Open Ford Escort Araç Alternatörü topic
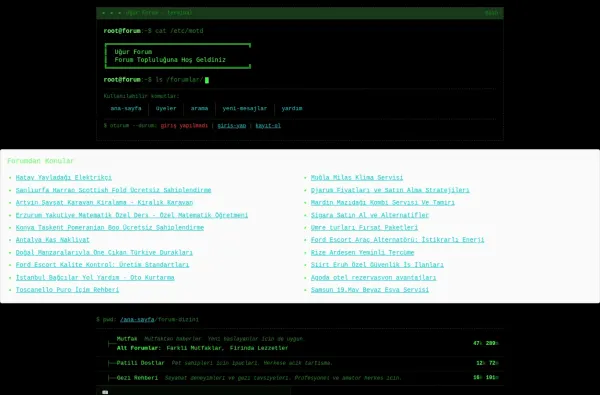The image size is (600, 395). coord(397,240)
